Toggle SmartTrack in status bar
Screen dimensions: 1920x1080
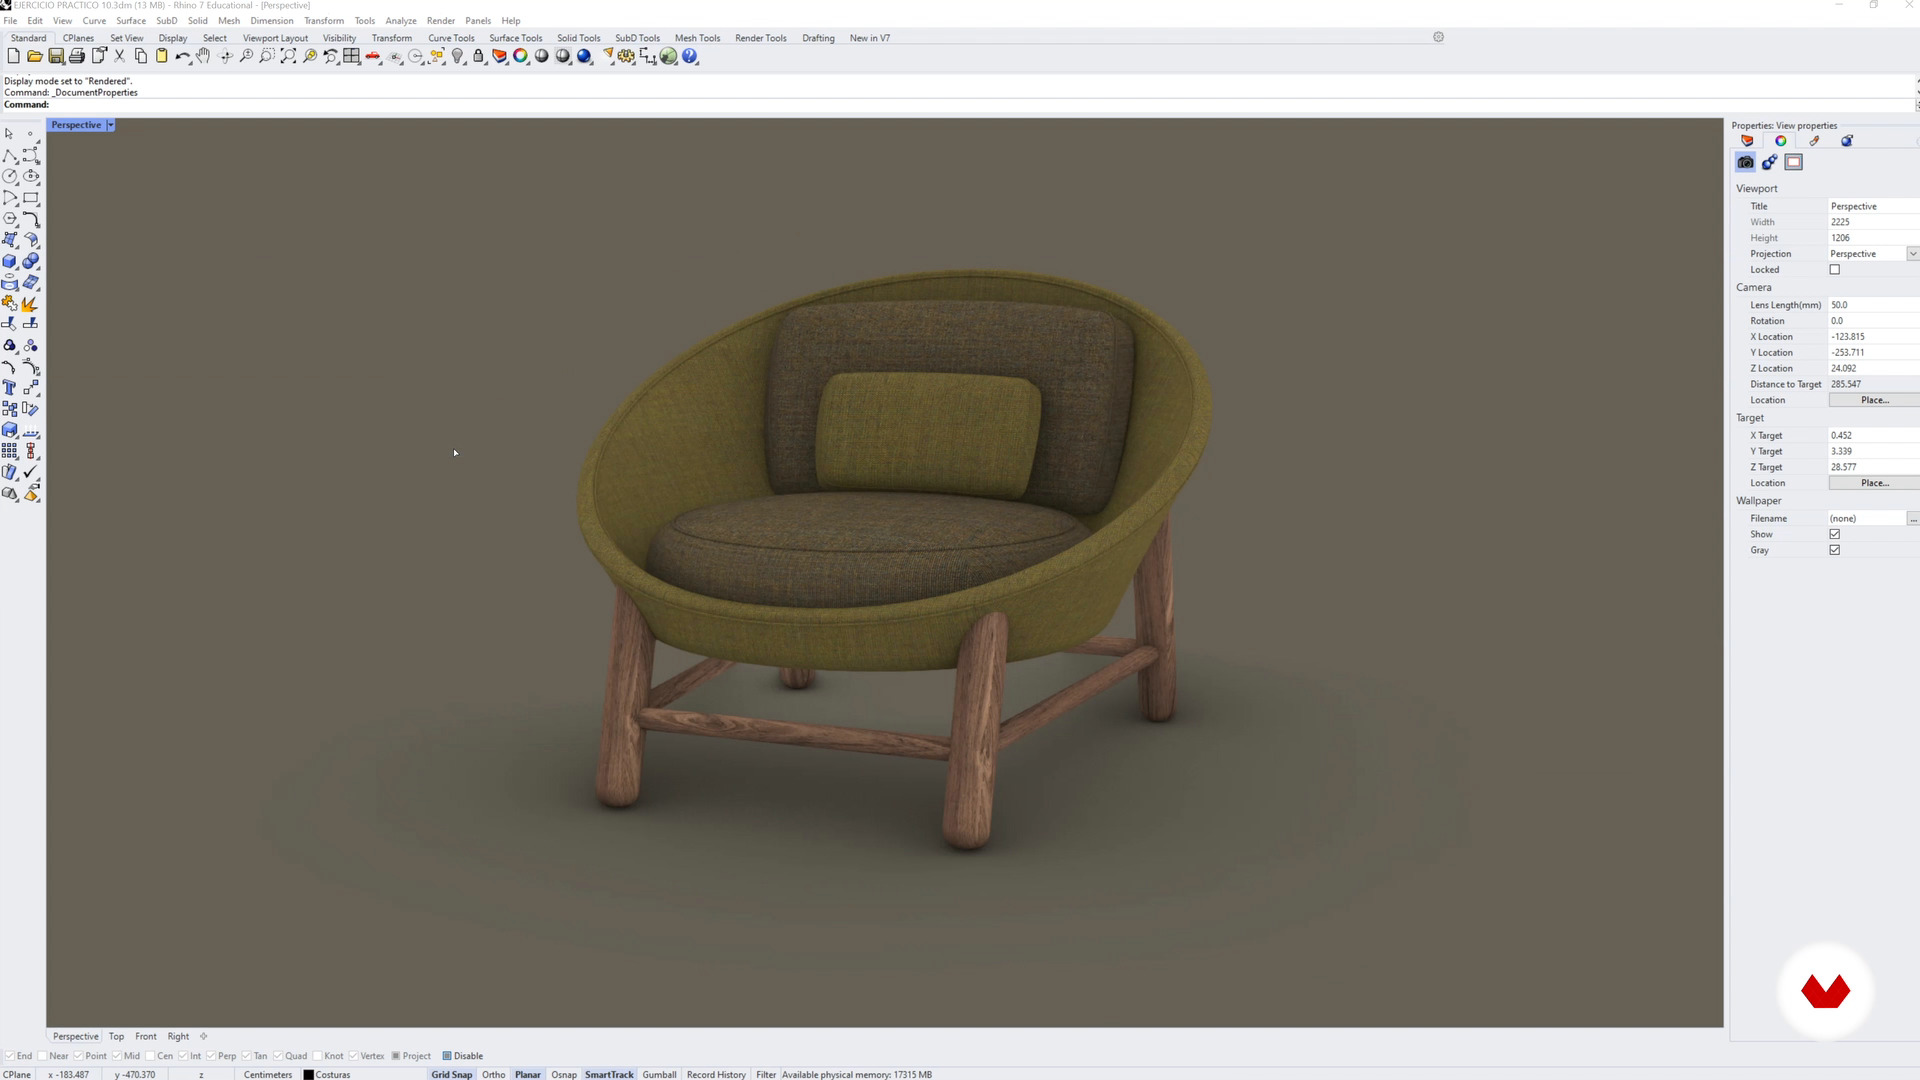(x=609, y=1075)
